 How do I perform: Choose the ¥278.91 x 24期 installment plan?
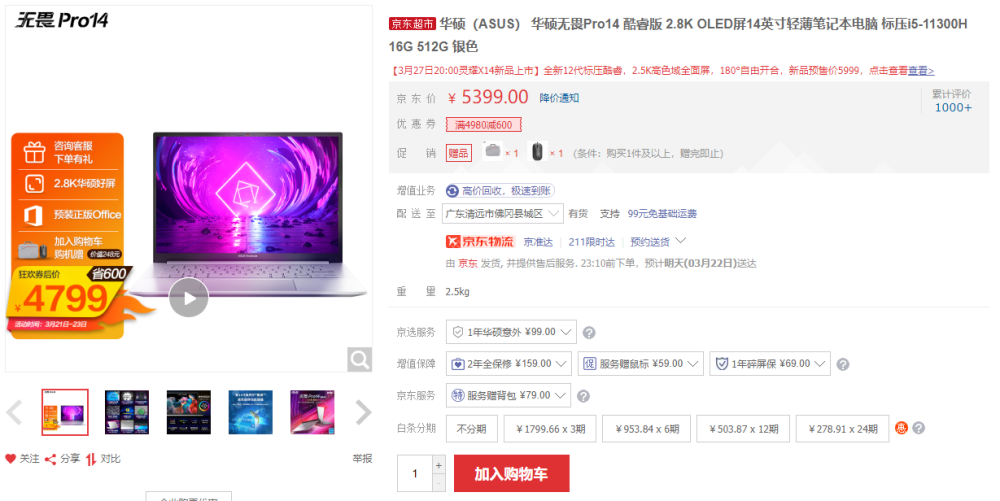pyautogui.click(x=843, y=429)
